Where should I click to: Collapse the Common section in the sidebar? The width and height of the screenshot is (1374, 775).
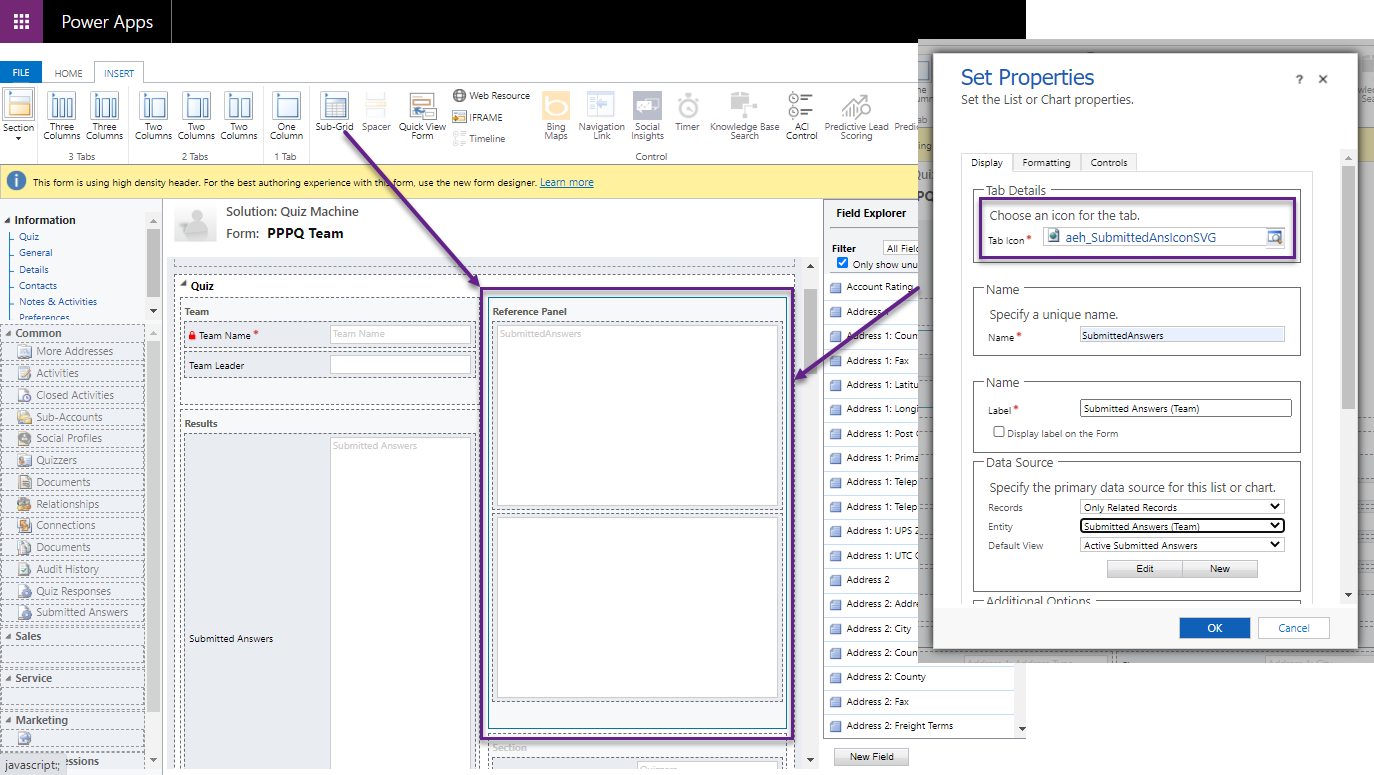pyautogui.click(x=8, y=332)
